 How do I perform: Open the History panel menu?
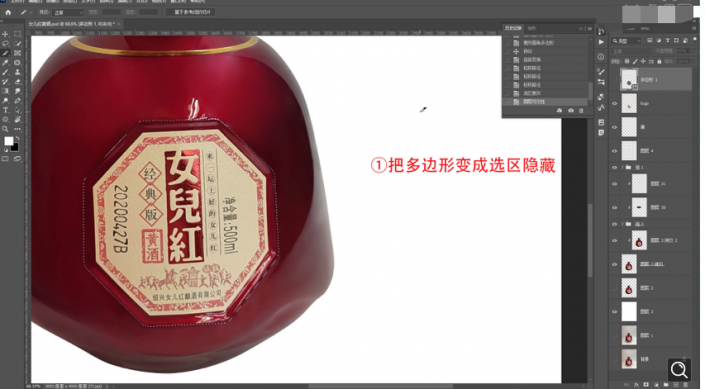click(589, 28)
